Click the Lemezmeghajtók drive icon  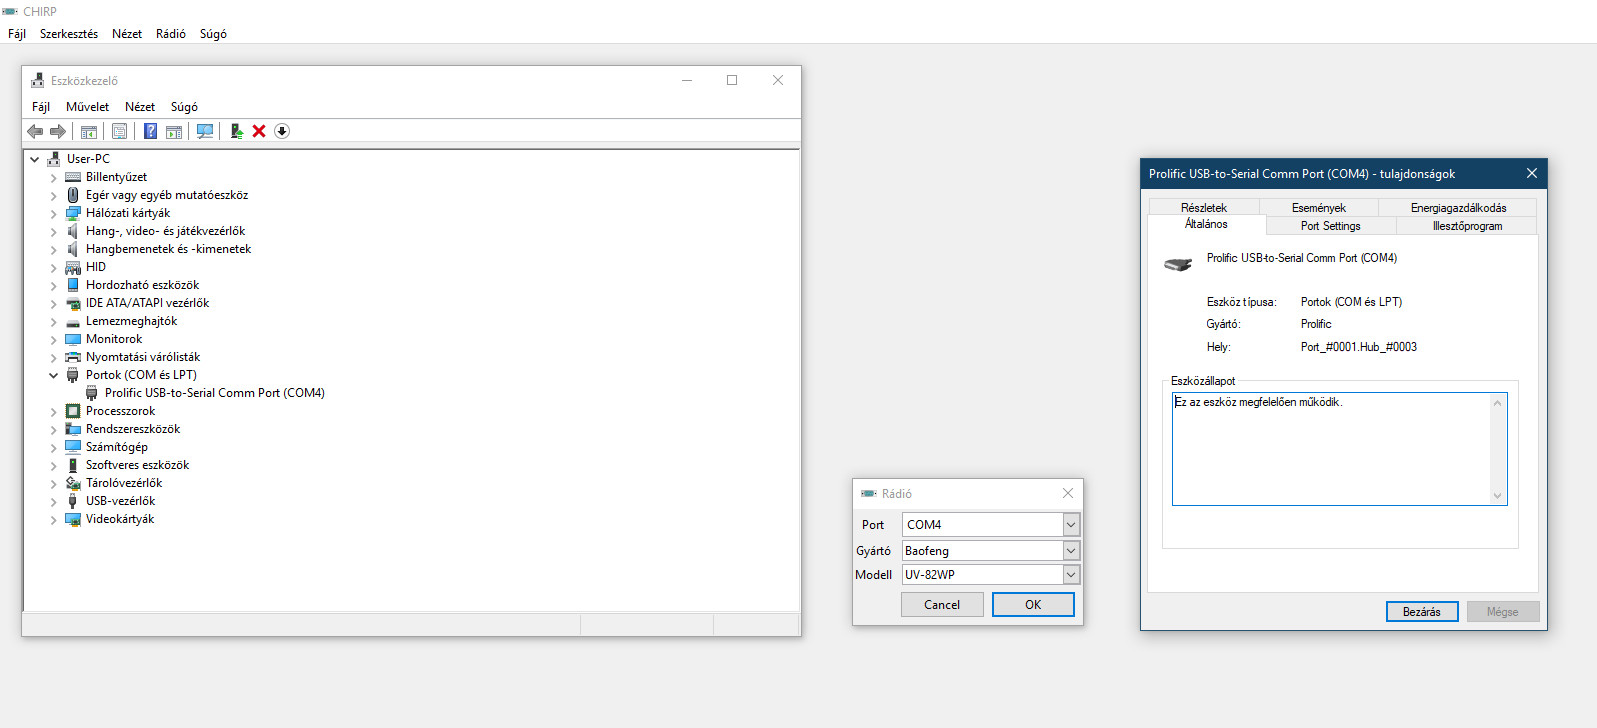(73, 322)
